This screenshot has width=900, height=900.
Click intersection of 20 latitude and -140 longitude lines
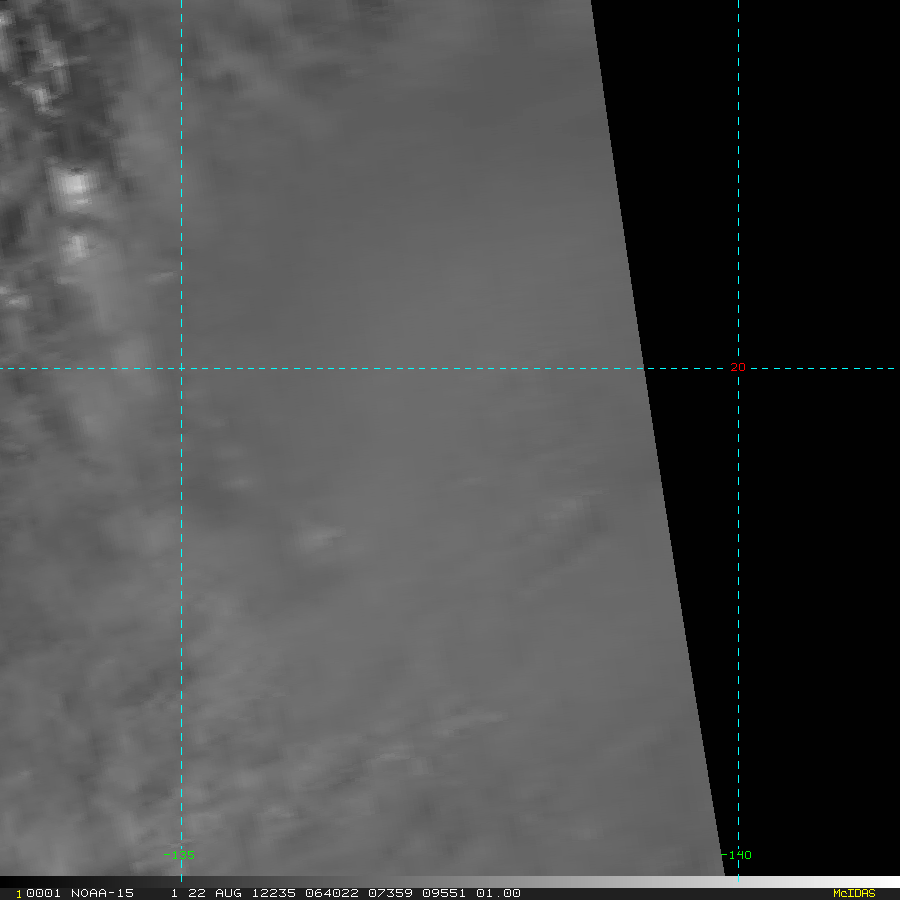tap(738, 369)
